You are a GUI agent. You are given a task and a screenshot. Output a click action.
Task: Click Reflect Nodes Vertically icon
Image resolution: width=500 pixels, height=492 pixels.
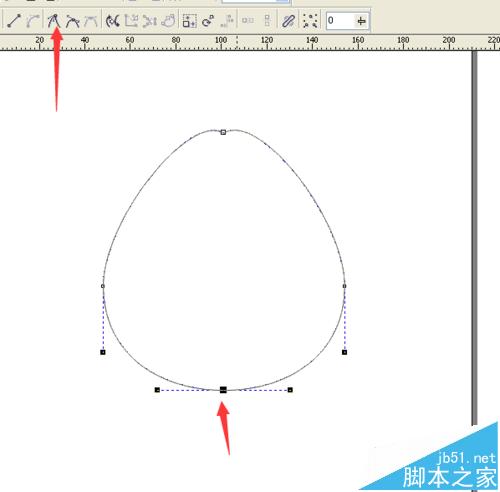pos(267,21)
